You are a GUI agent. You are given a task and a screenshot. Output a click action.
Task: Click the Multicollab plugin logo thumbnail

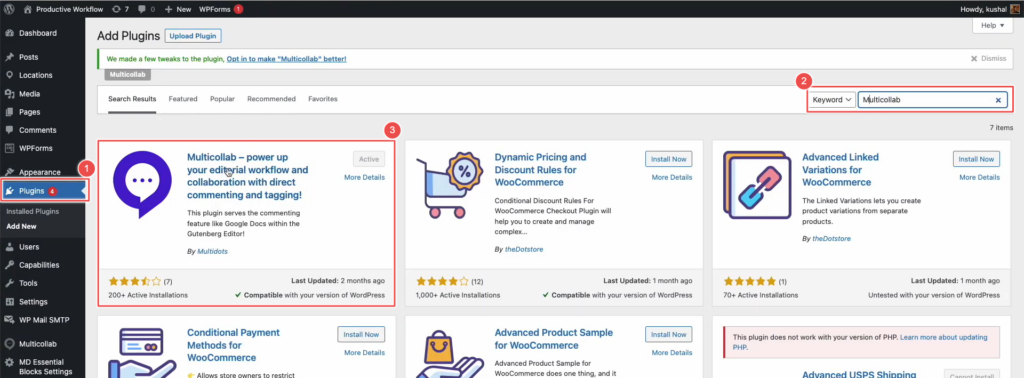tap(143, 186)
